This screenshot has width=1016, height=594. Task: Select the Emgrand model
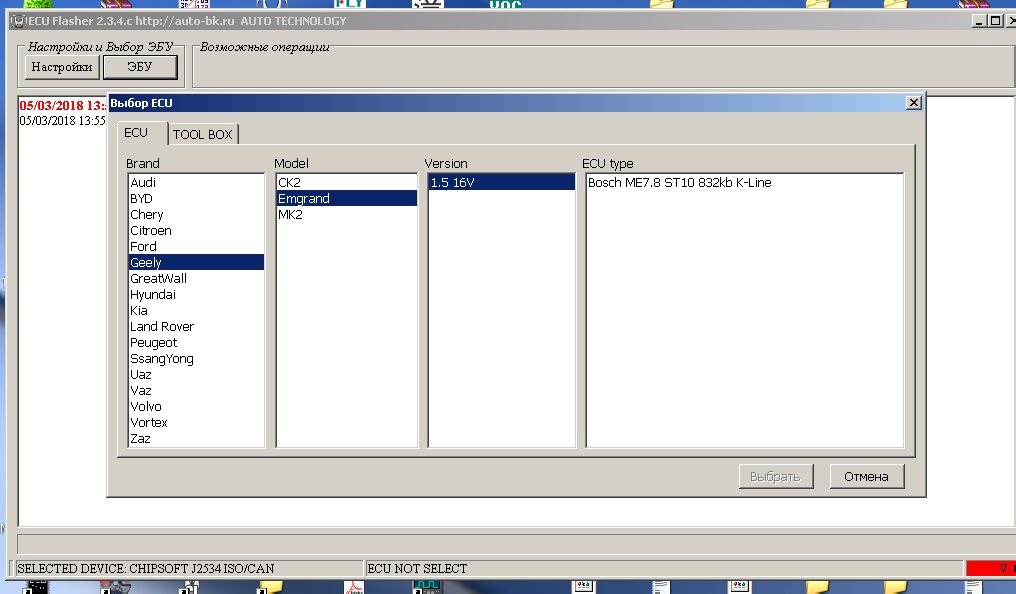[x=347, y=199]
